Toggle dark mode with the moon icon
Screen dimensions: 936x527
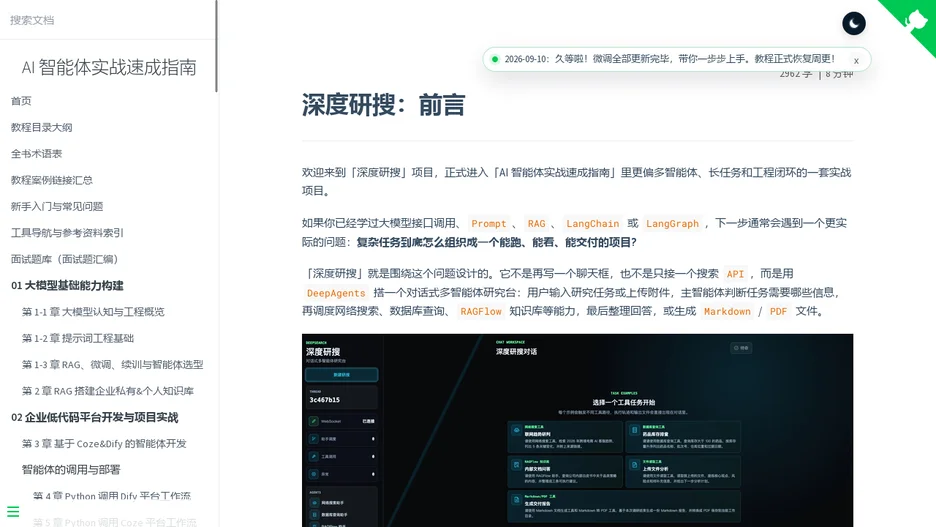tap(854, 24)
